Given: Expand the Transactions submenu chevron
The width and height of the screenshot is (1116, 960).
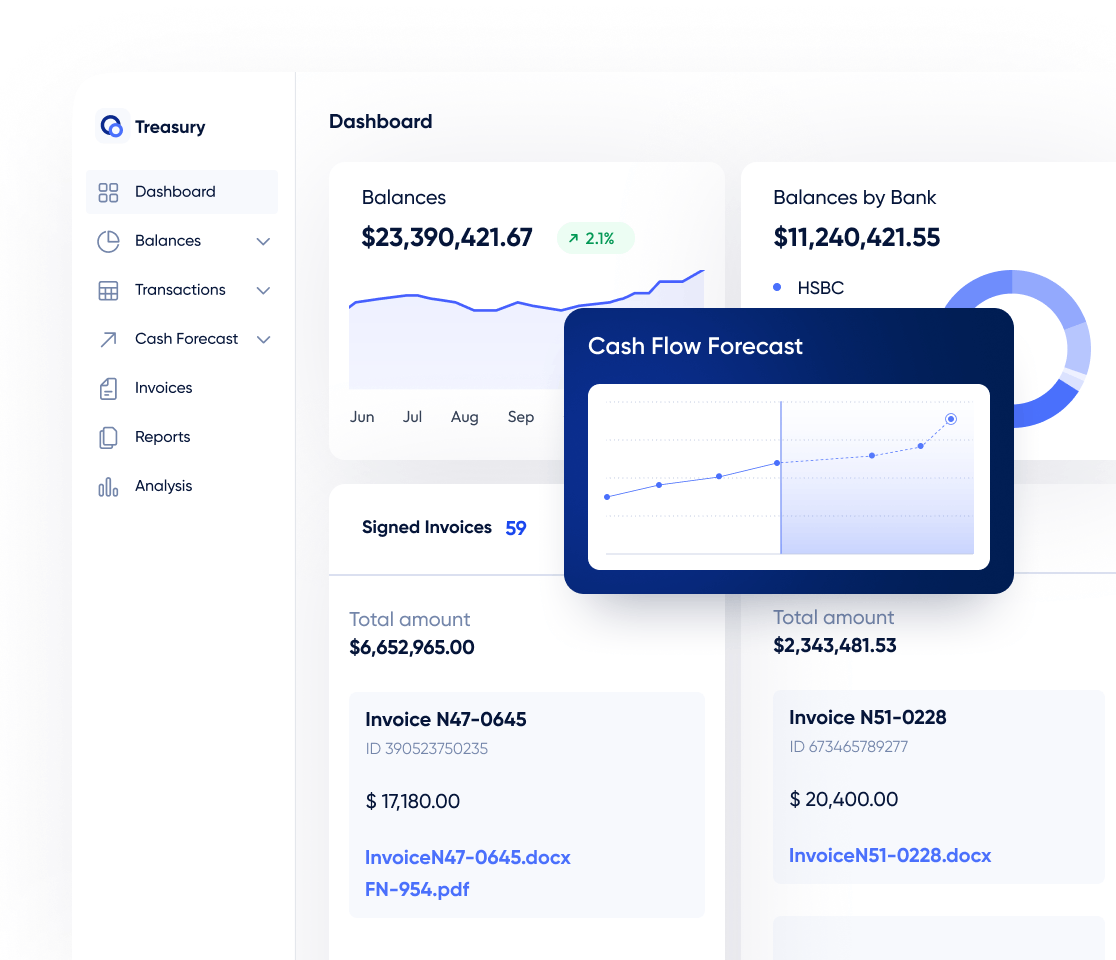Looking at the screenshot, I should 263,290.
